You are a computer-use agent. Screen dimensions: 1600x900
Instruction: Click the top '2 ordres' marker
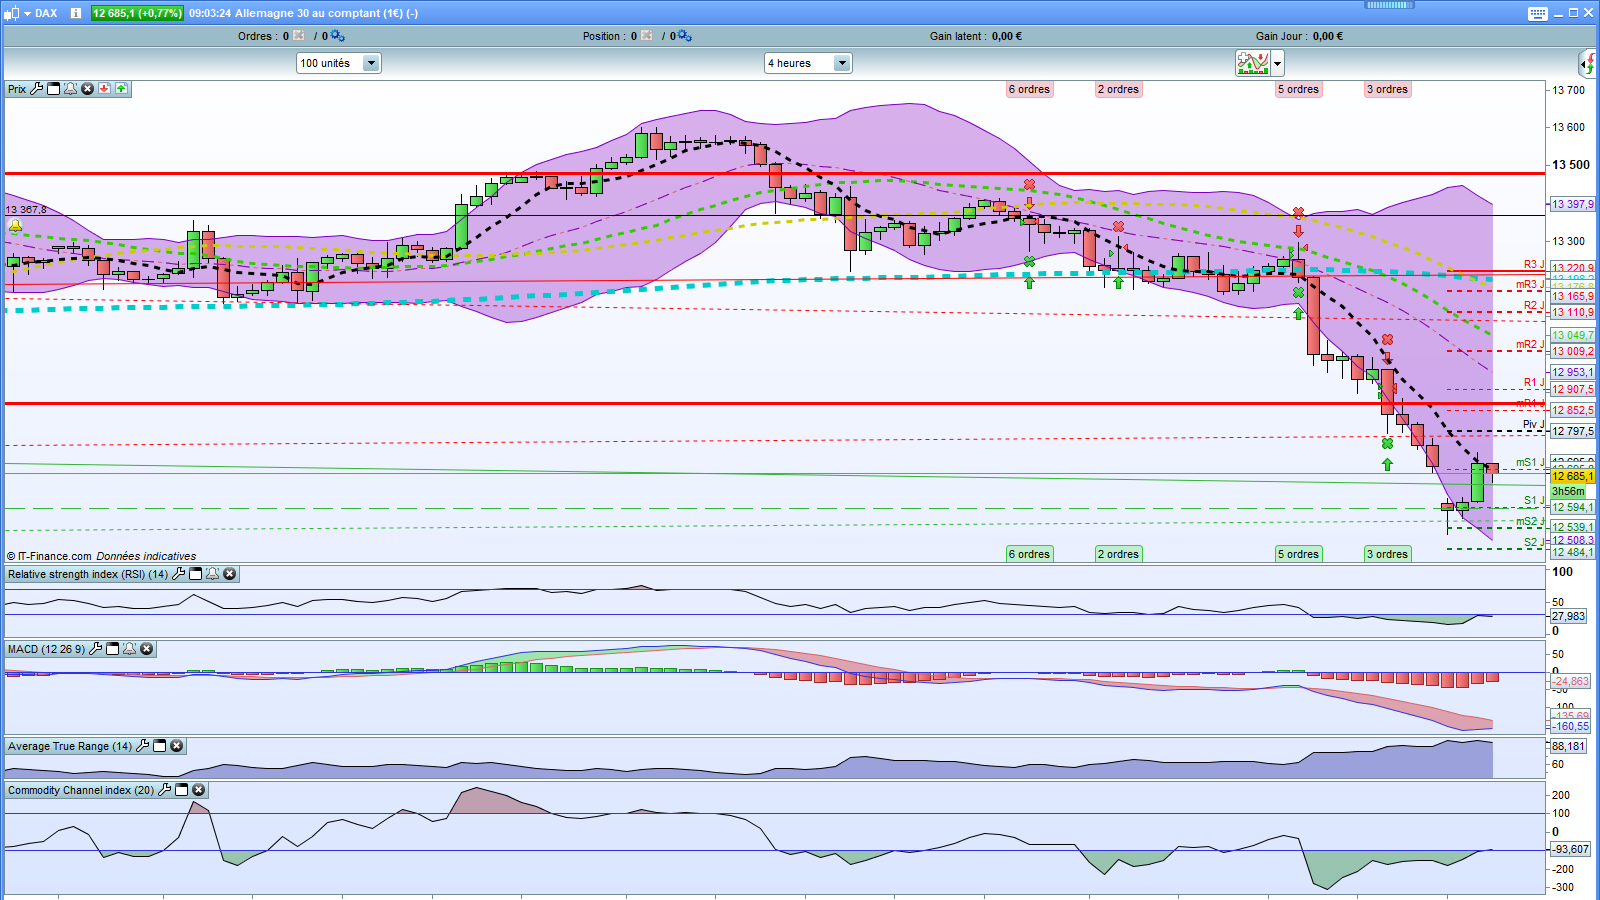(1118, 89)
